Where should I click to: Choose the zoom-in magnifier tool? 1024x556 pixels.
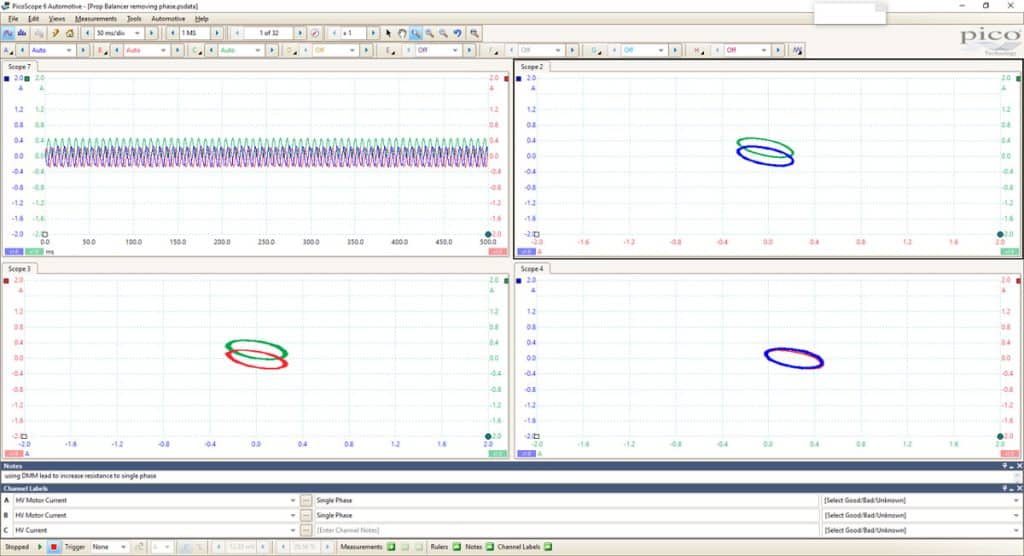430,33
